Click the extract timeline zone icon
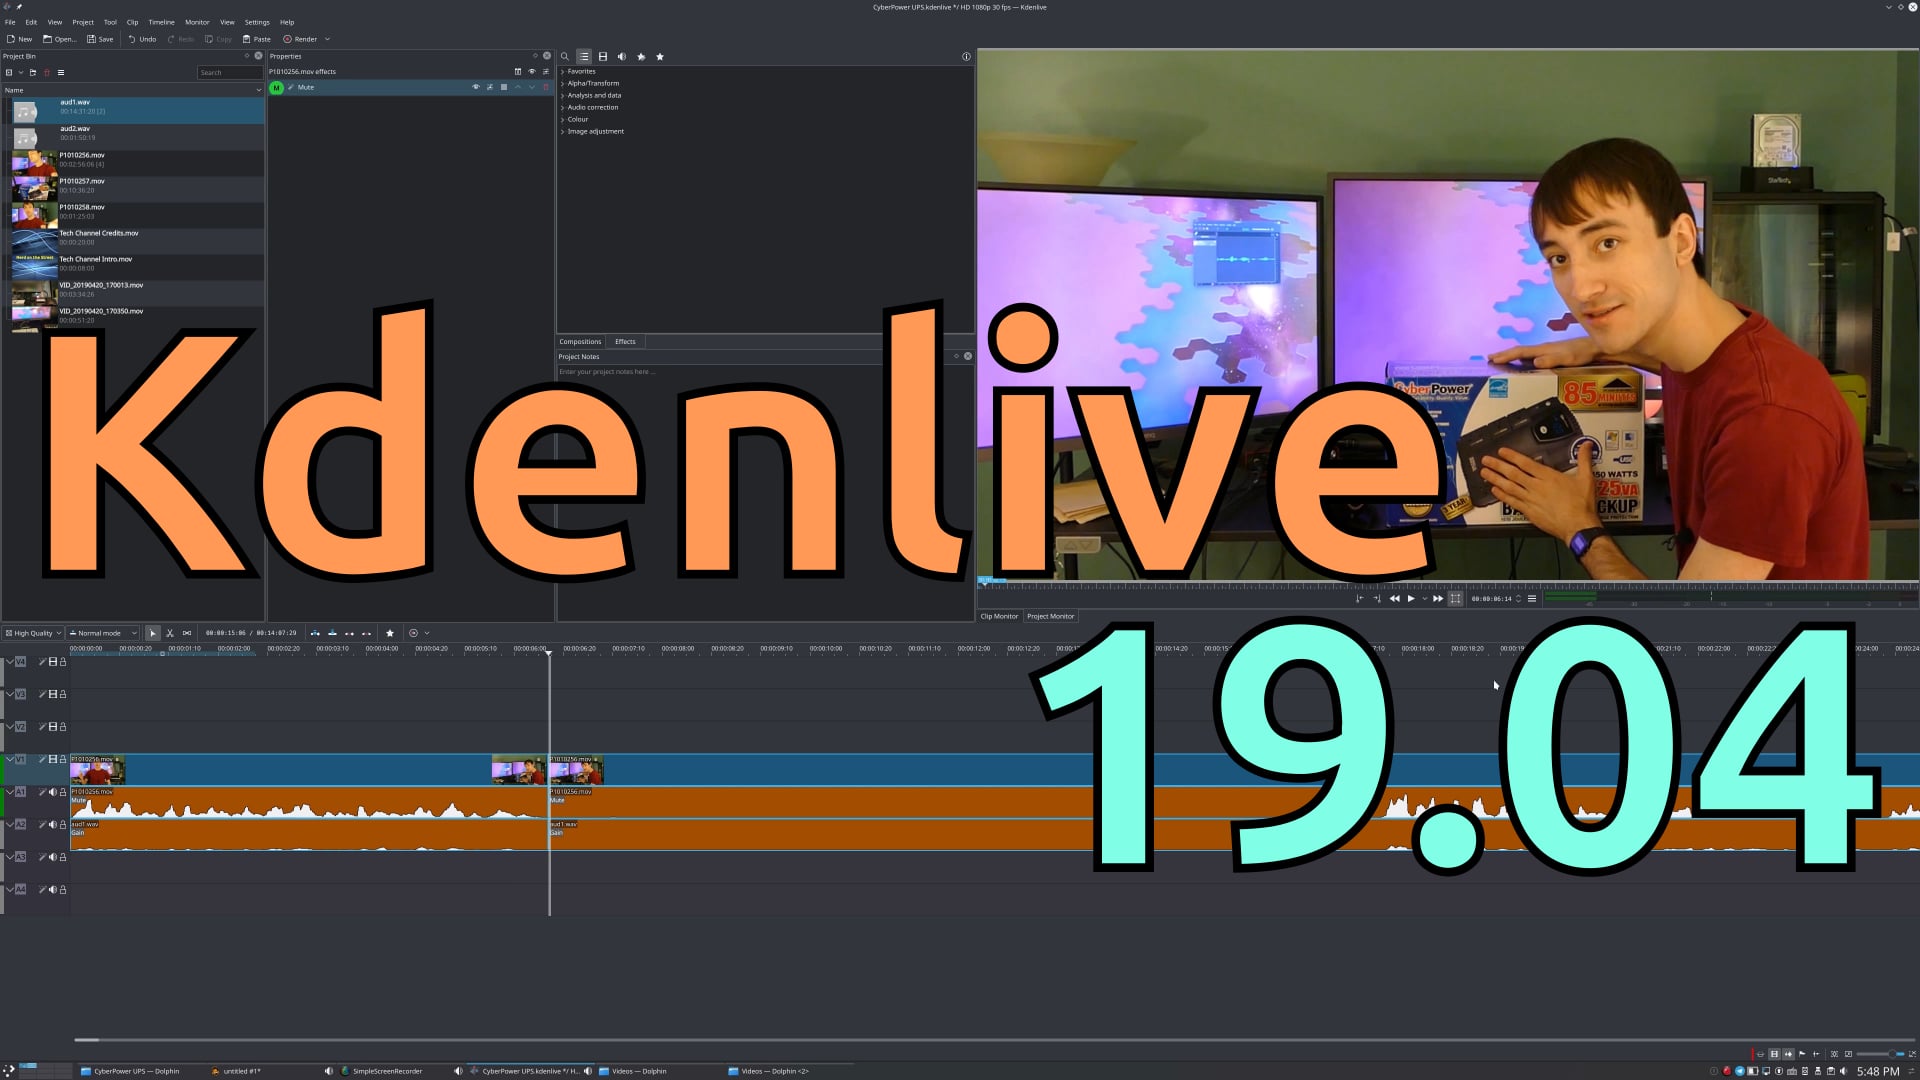 [349, 633]
